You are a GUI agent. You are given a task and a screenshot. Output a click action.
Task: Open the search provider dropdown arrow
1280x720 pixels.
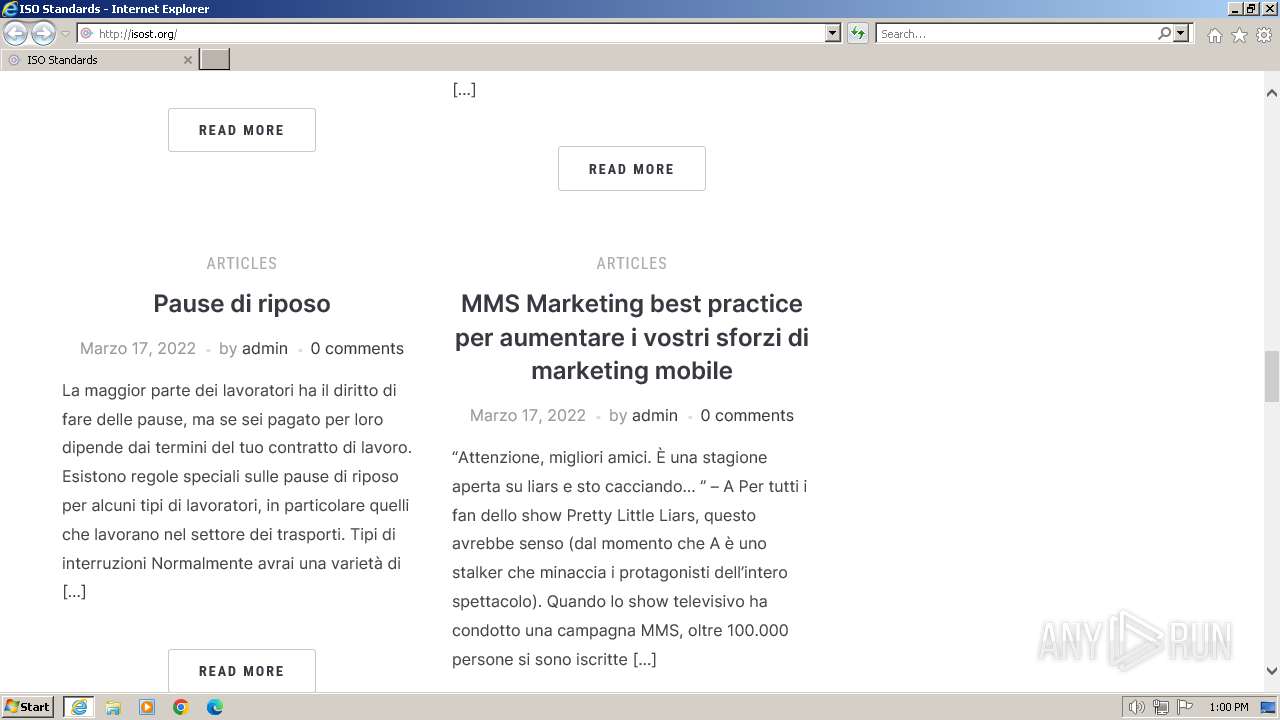[x=1181, y=34]
